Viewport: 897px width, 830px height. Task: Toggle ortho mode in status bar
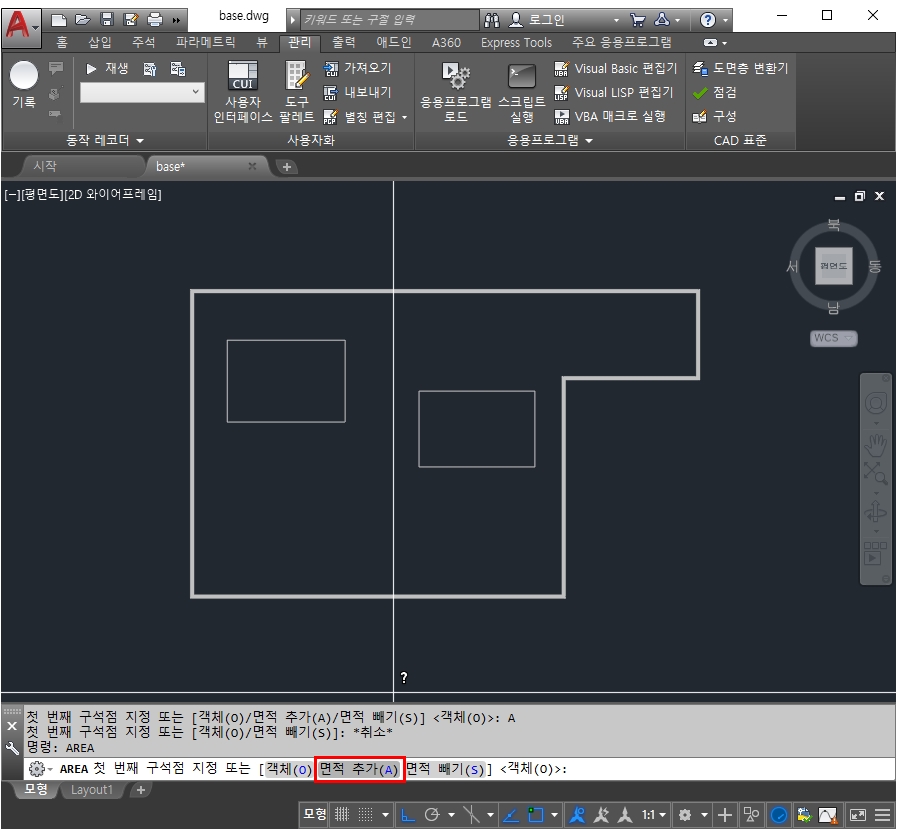point(407,814)
